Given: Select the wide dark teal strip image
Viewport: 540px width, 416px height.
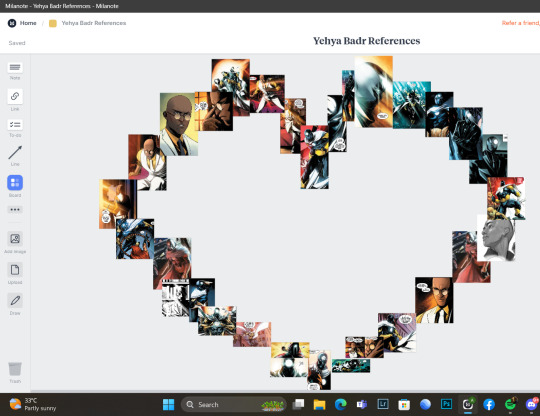Looking at the screenshot, I should (351, 366).
